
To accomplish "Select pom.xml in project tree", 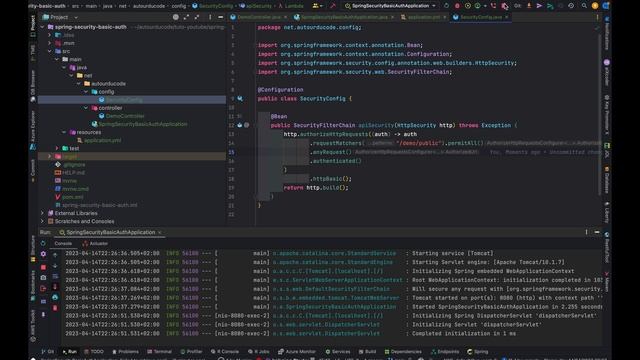I will (x=73, y=197).
